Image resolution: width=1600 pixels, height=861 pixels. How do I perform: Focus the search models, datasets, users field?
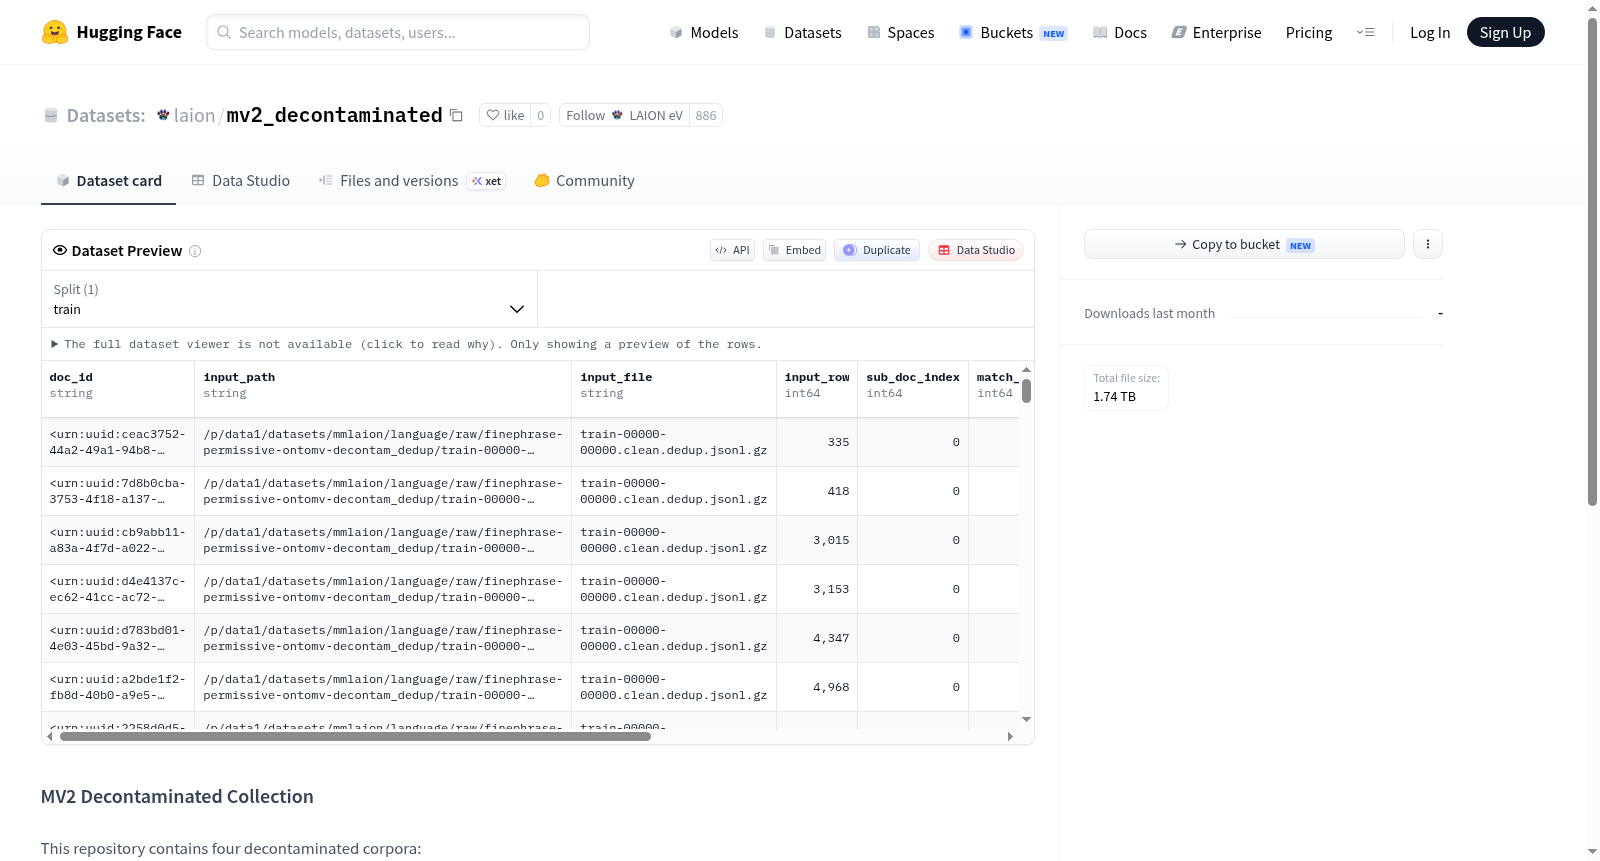tap(398, 32)
